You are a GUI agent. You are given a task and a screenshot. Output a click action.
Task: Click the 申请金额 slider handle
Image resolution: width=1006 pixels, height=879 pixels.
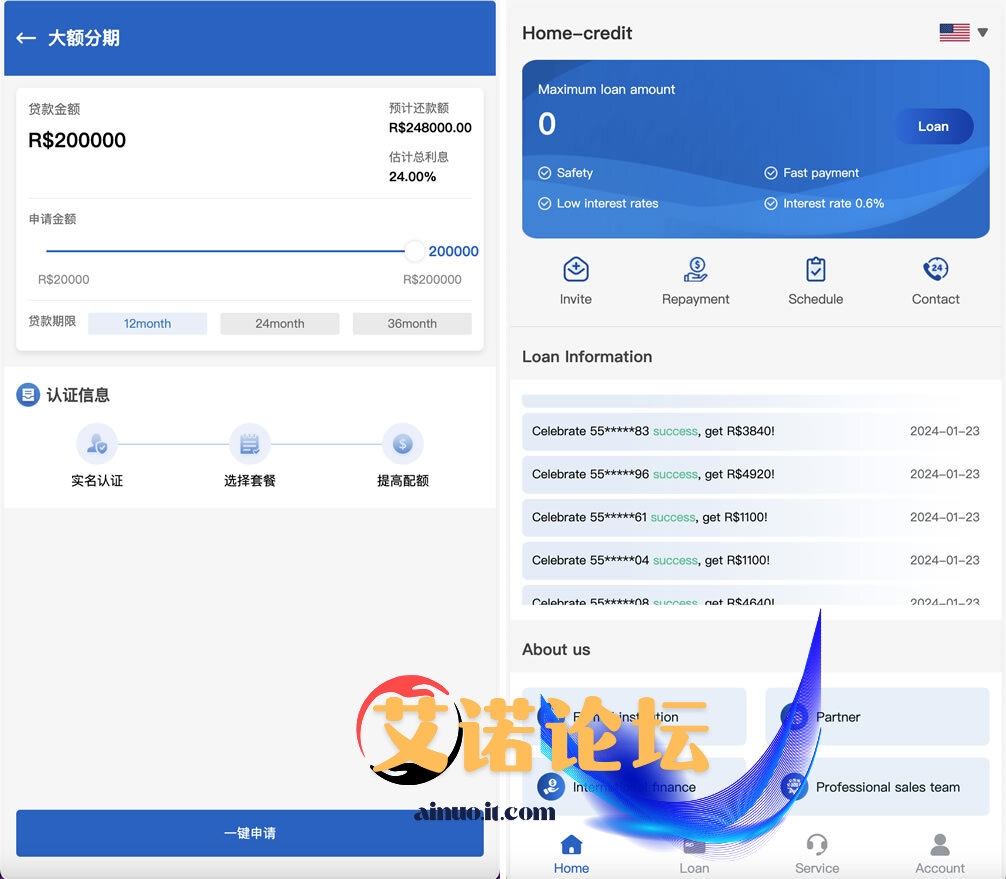(414, 251)
